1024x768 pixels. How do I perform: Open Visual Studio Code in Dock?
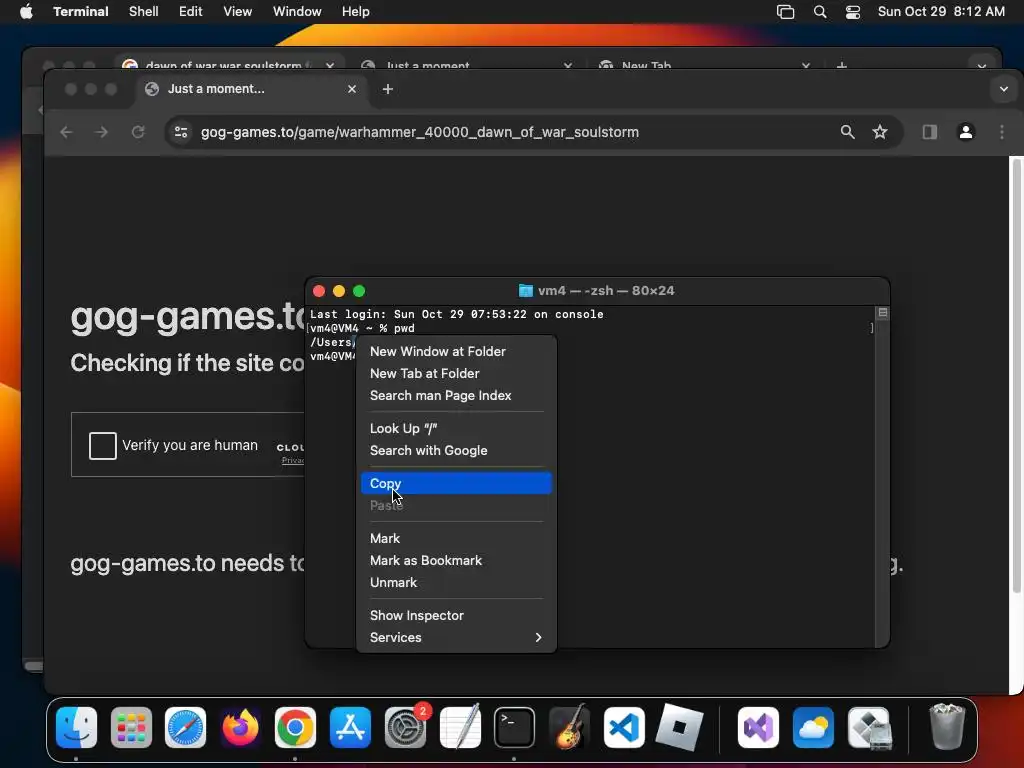tap(624, 727)
